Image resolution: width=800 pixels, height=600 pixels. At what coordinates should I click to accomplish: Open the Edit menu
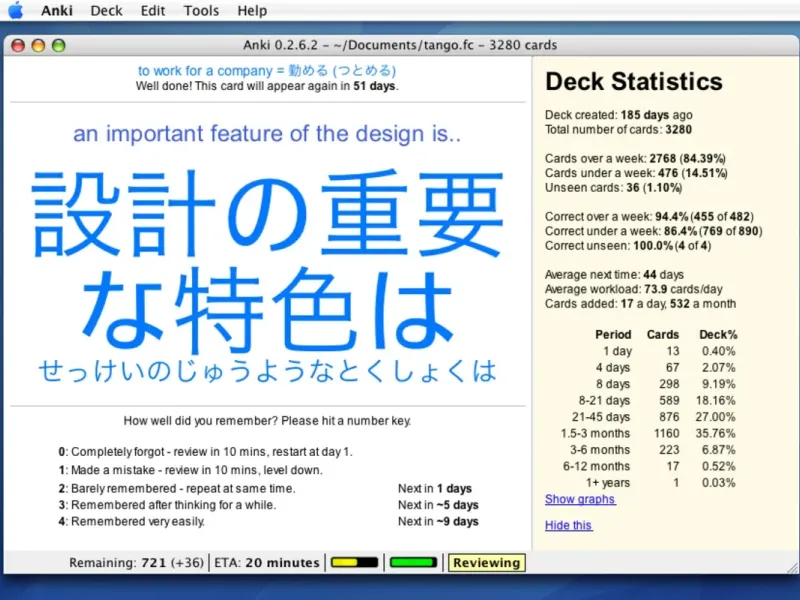pos(153,11)
